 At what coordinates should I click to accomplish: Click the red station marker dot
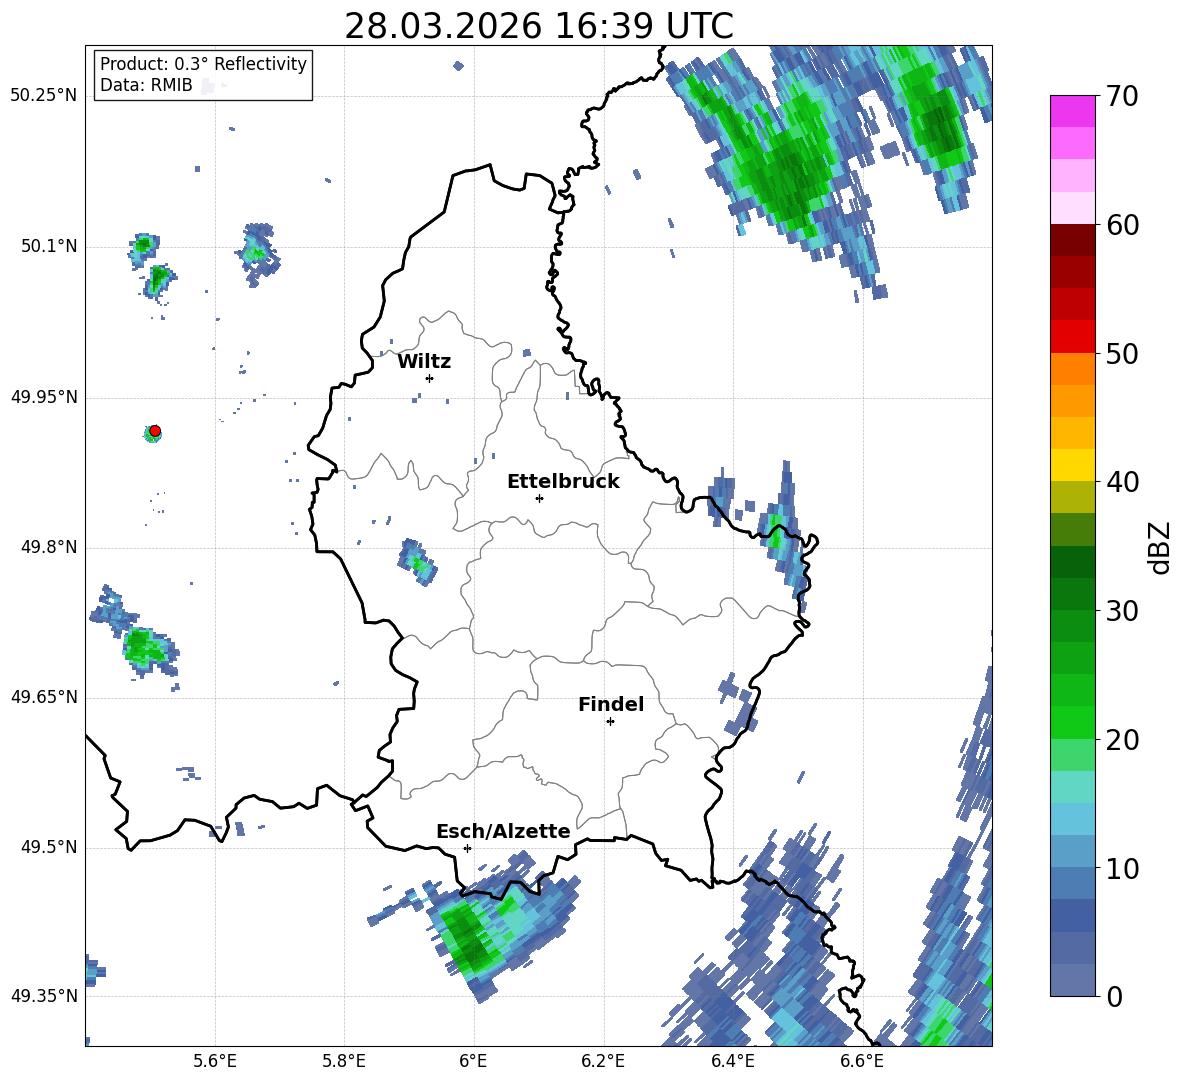[x=155, y=431]
